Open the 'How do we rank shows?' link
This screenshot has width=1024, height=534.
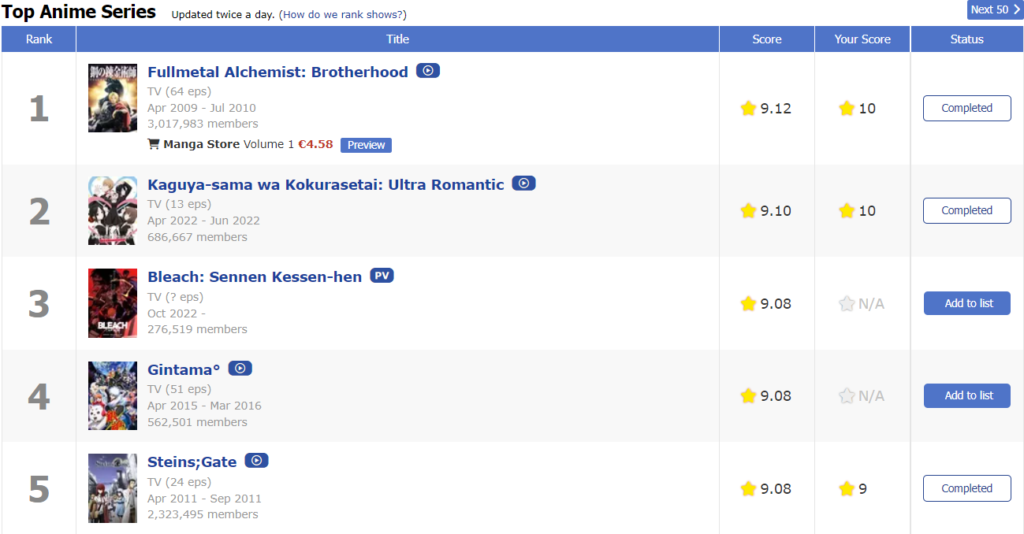click(342, 14)
